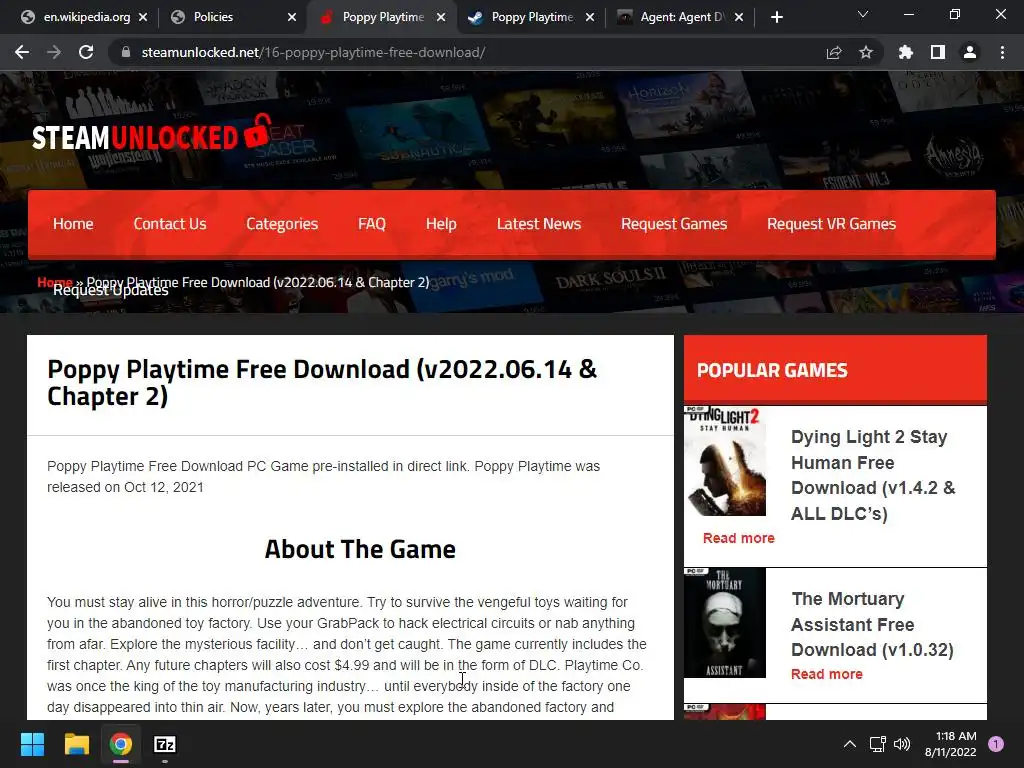Click the Dying Light 2 cover thumbnail
Viewport: 1024px width, 768px height.
tap(725, 461)
